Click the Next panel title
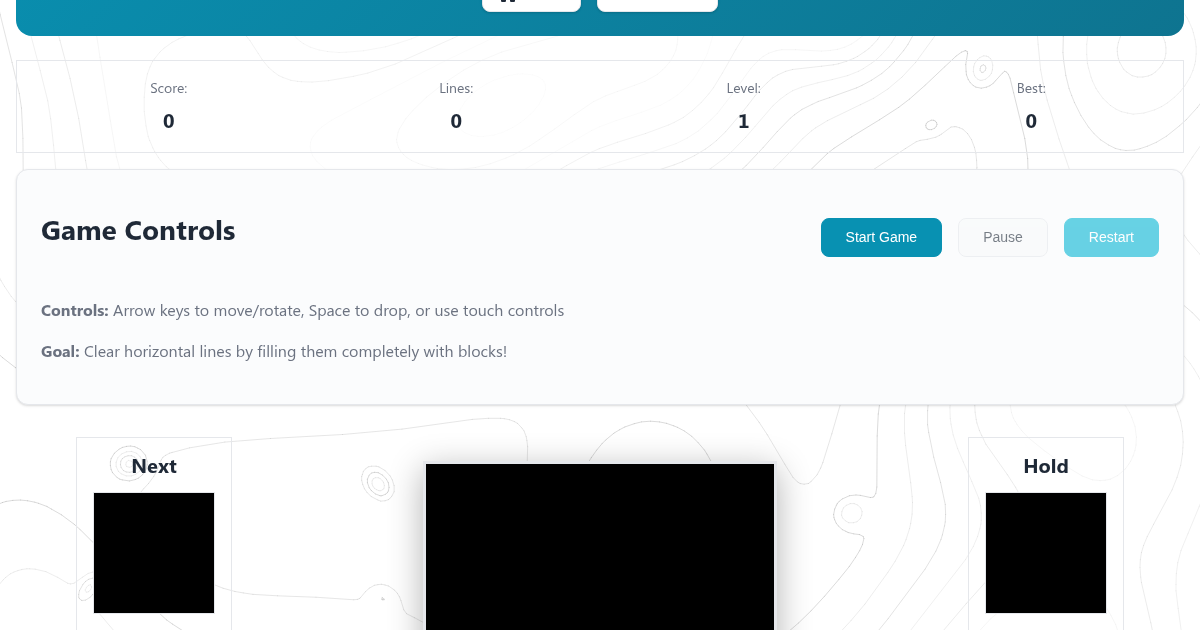The height and width of the screenshot is (630, 1200). click(154, 466)
